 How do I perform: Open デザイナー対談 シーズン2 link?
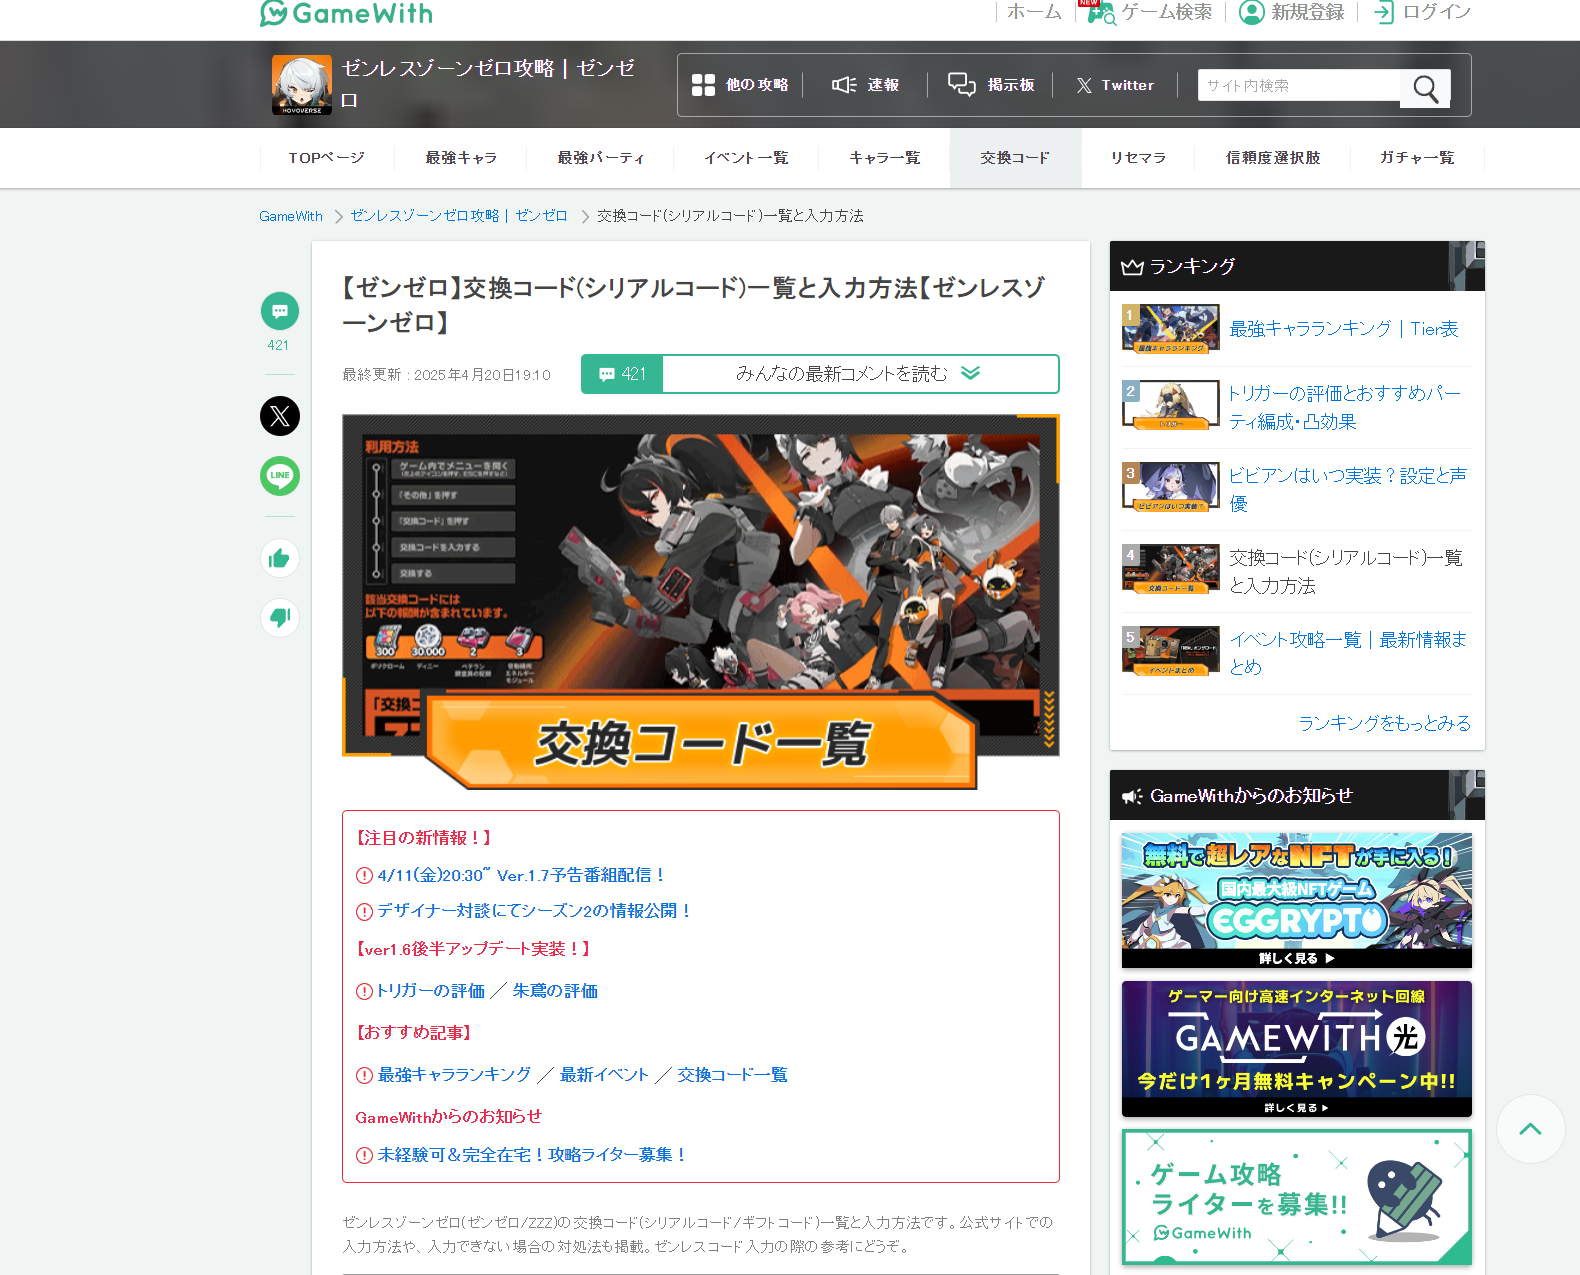(535, 911)
